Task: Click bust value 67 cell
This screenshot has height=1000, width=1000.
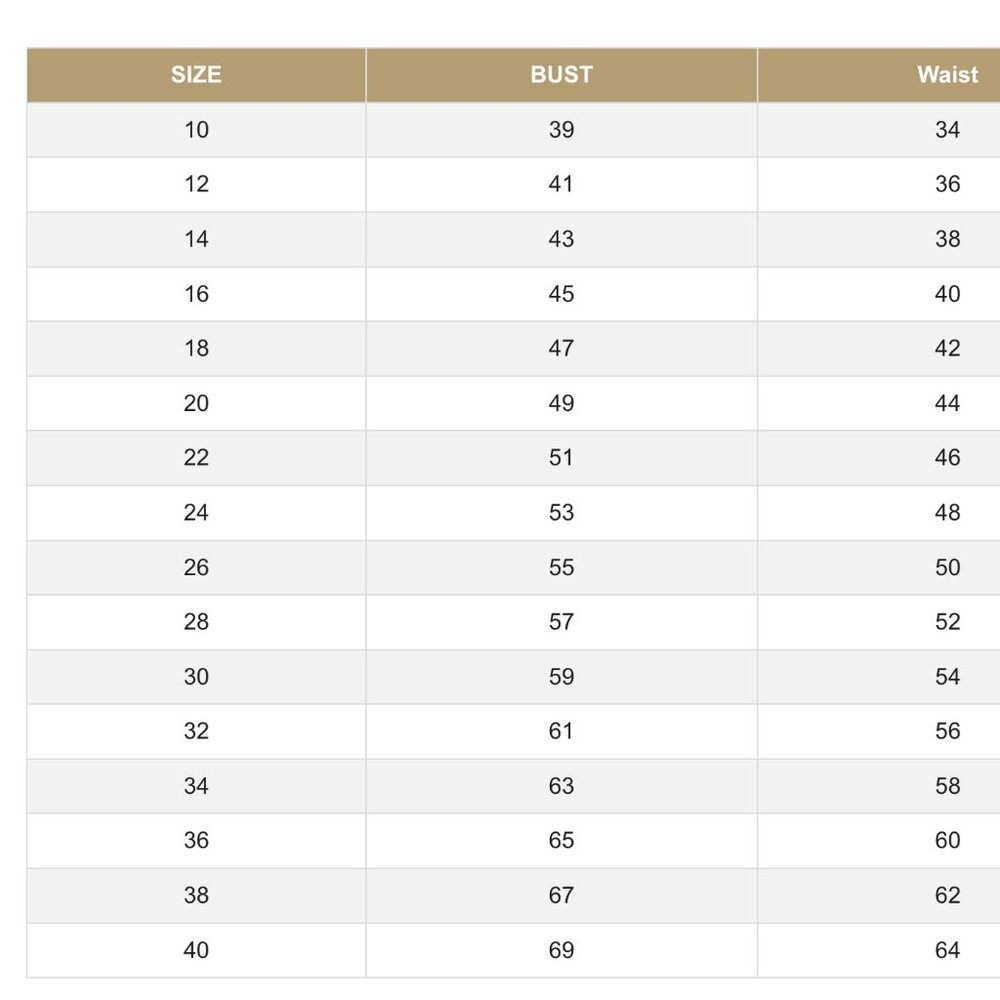Action: coord(561,895)
